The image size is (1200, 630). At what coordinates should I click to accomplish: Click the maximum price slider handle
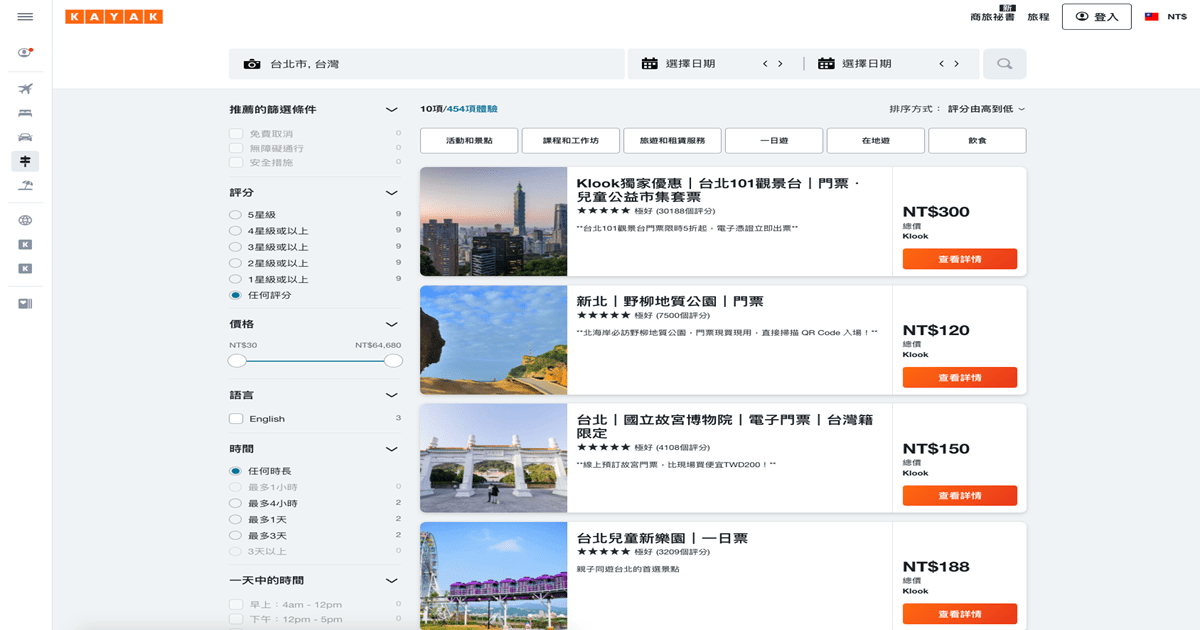393,361
